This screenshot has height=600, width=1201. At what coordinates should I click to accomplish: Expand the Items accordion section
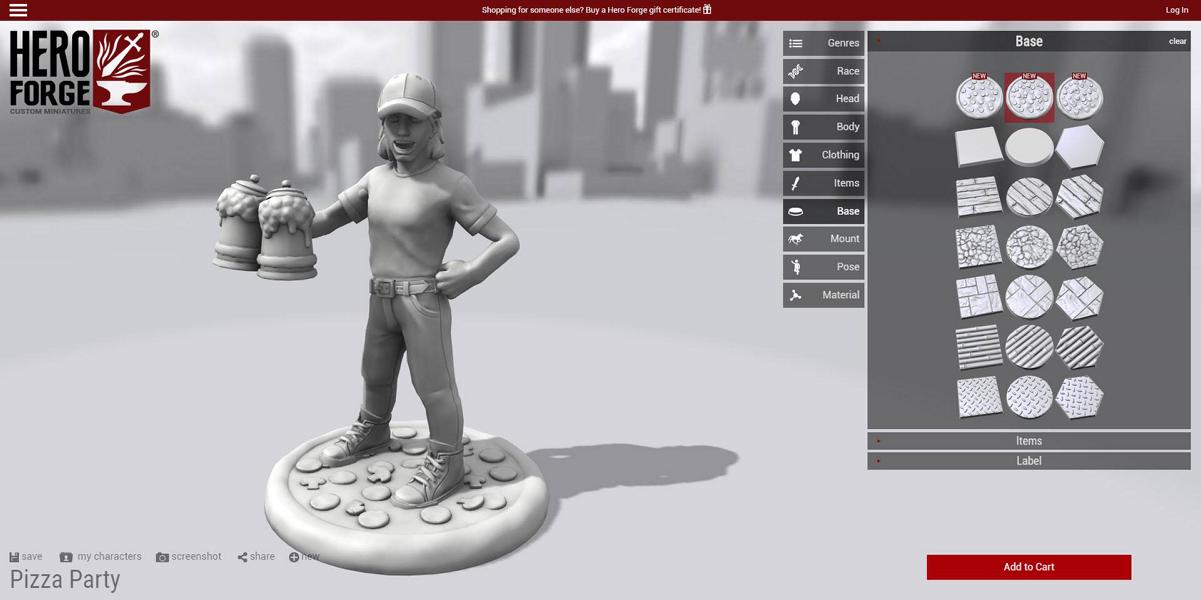tap(1029, 441)
